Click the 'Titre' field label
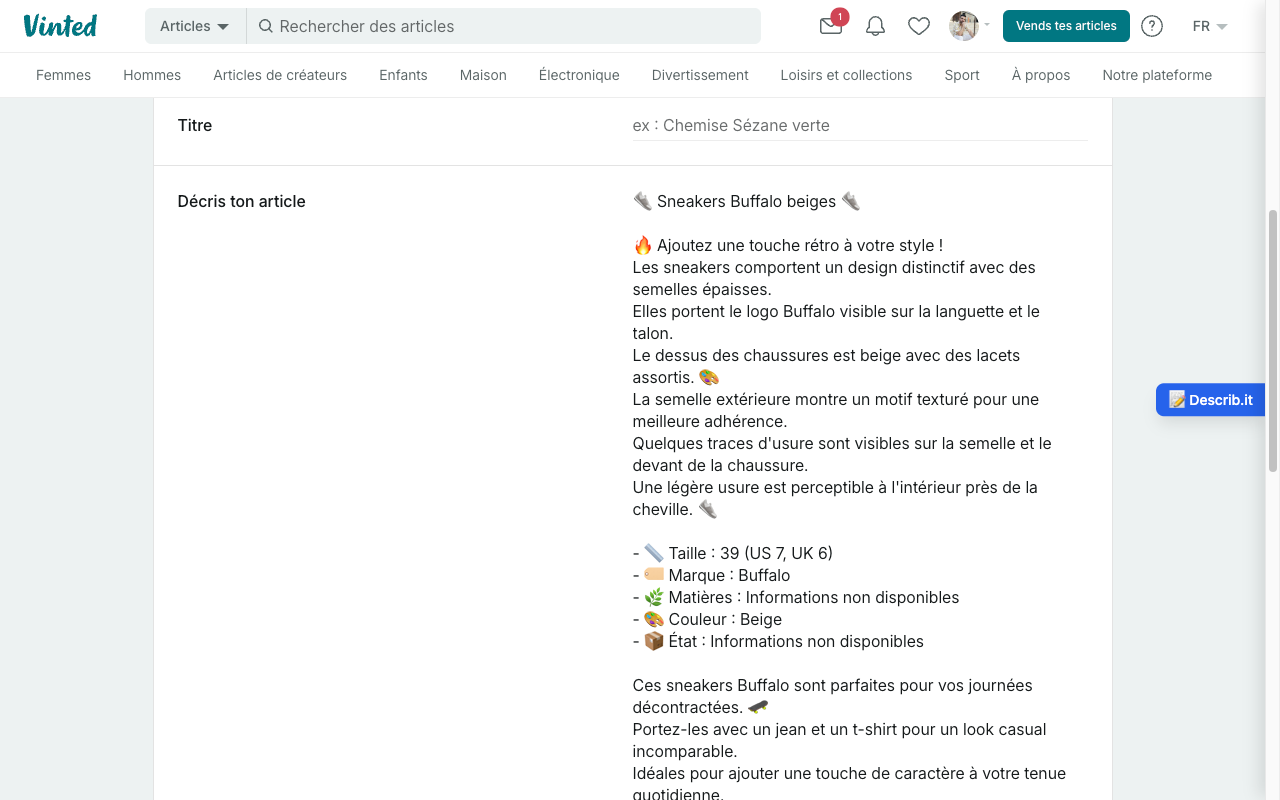Viewport: 1280px width, 800px height. (x=195, y=126)
